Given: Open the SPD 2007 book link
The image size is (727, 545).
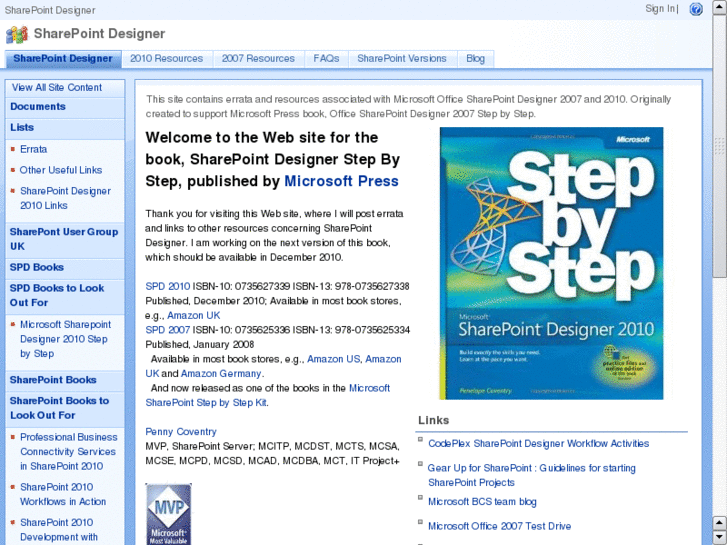Looking at the screenshot, I should pyautogui.click(x=168, y=330).
